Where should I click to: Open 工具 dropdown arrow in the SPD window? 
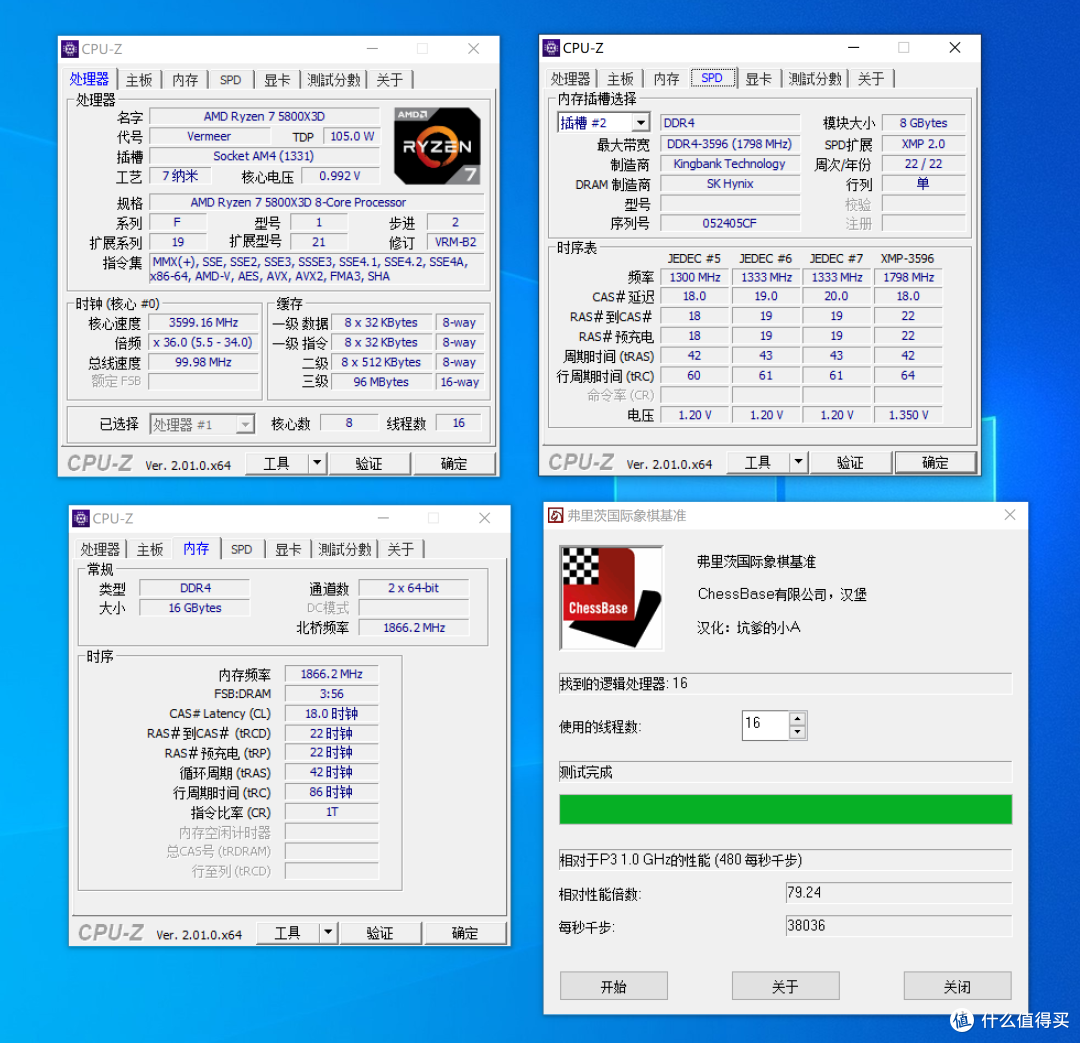(x=798, y=462)
